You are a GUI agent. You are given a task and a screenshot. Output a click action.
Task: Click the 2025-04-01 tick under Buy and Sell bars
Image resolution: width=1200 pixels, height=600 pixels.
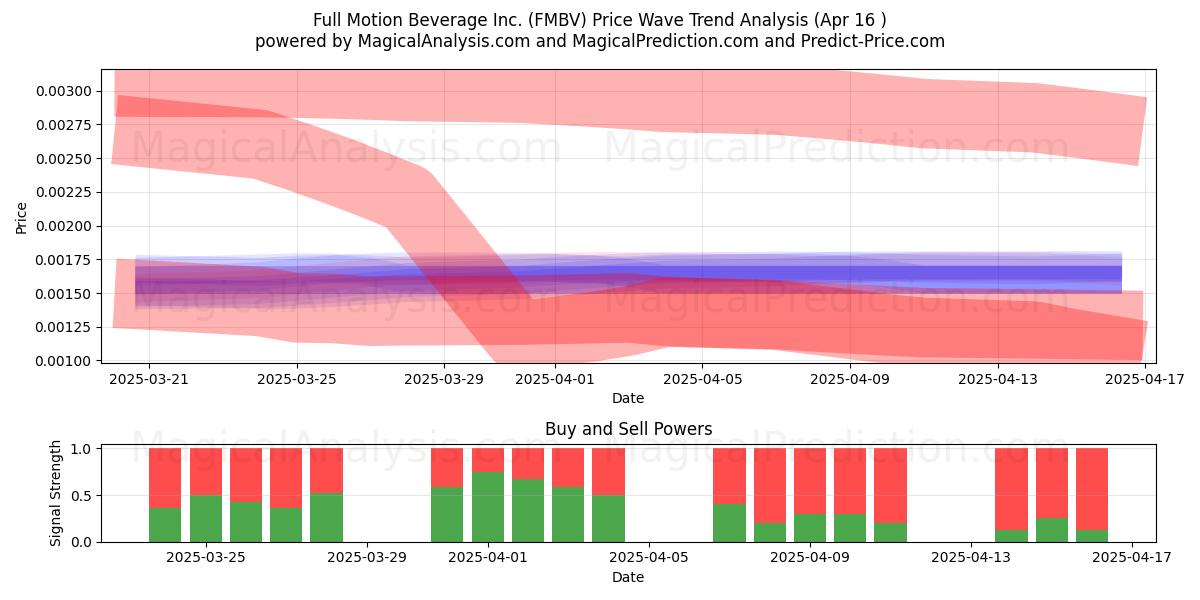pos(488,559)
